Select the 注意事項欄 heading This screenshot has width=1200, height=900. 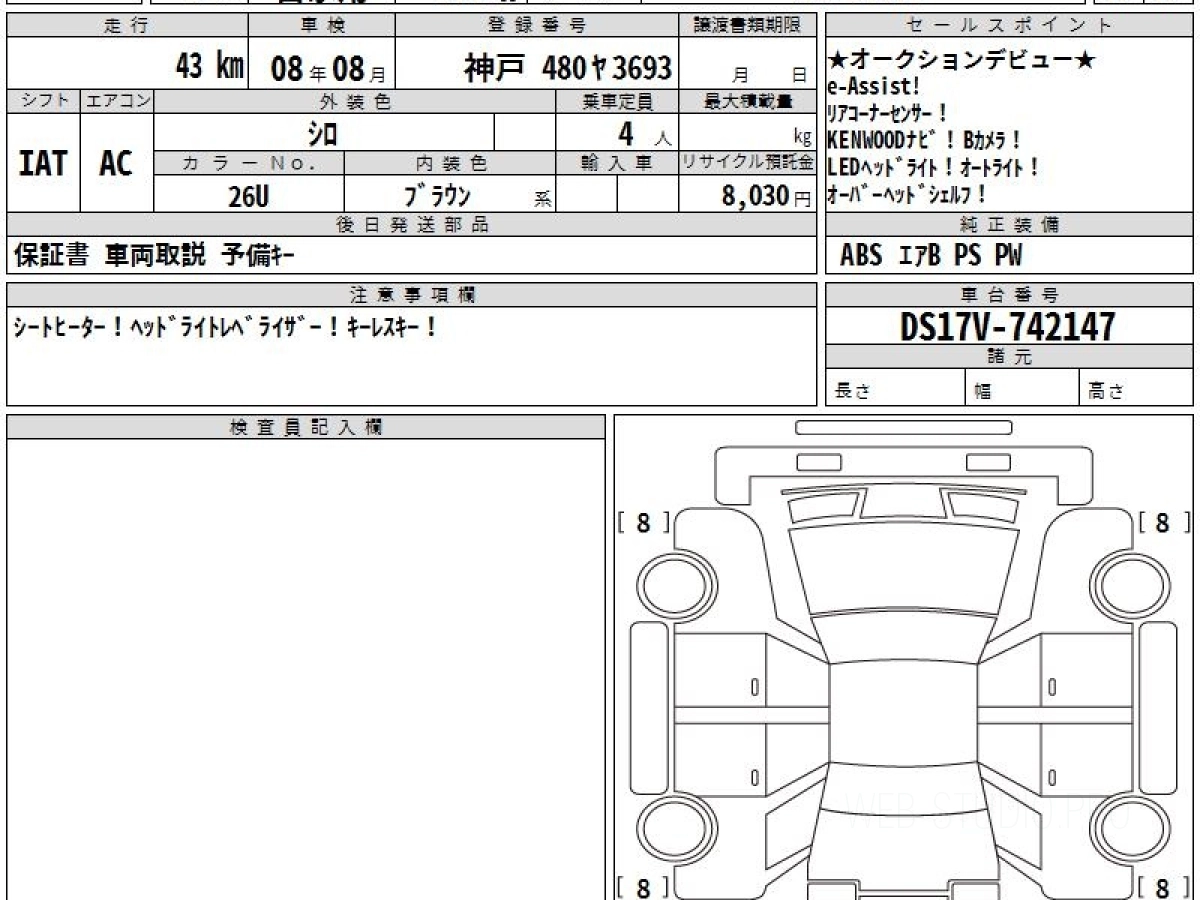point(412,295)
